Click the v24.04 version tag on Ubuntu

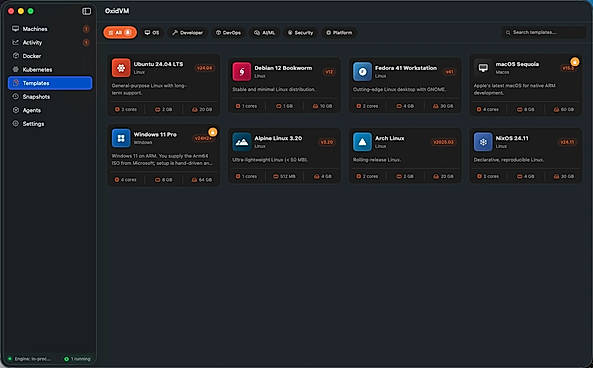pyautogui.click(x=205, y=68)
